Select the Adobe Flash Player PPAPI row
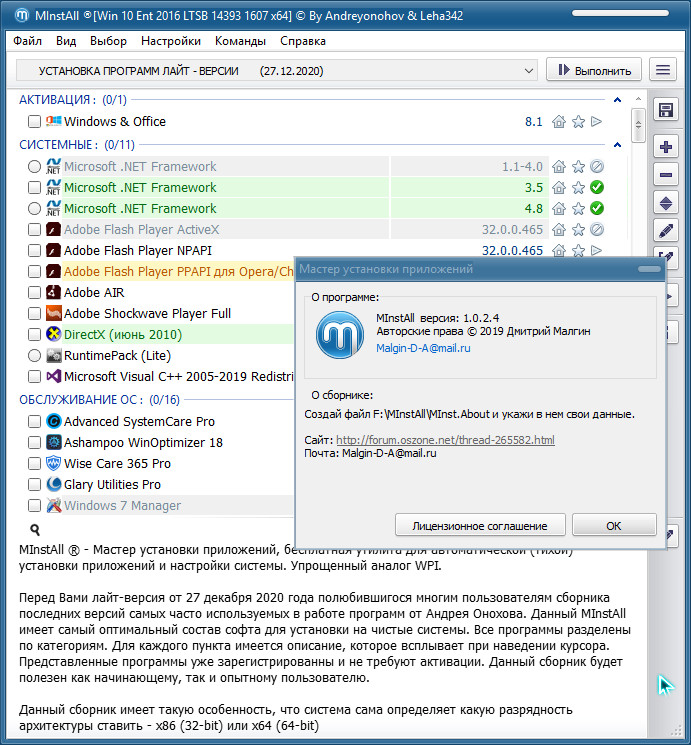This screenshot has width=691, height=745. click(178, 272)
